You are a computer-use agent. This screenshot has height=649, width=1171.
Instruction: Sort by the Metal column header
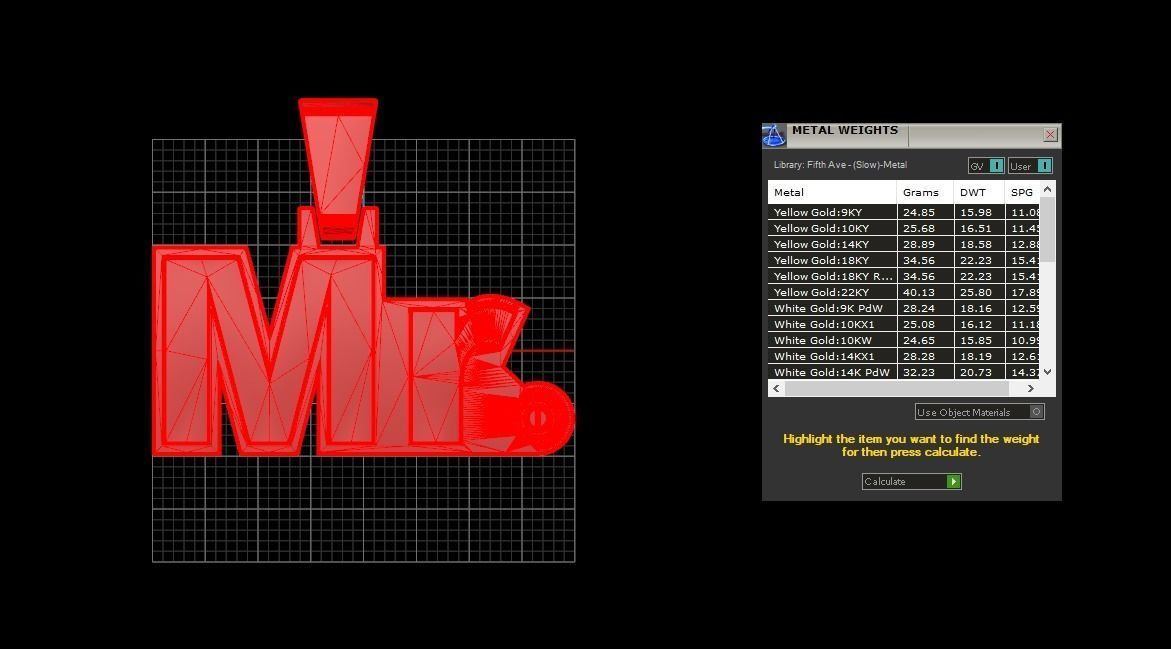832,192
